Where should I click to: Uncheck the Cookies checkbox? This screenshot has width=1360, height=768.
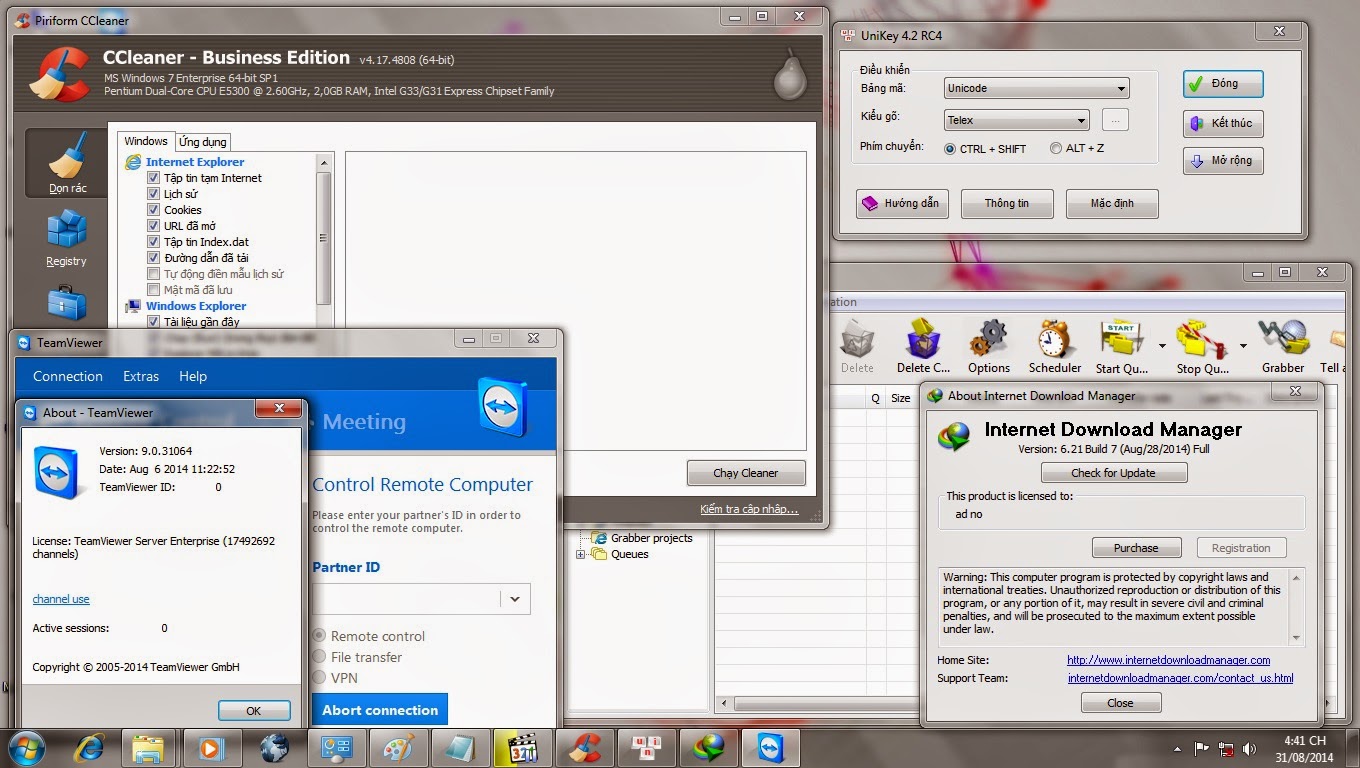tap(154, 210)
